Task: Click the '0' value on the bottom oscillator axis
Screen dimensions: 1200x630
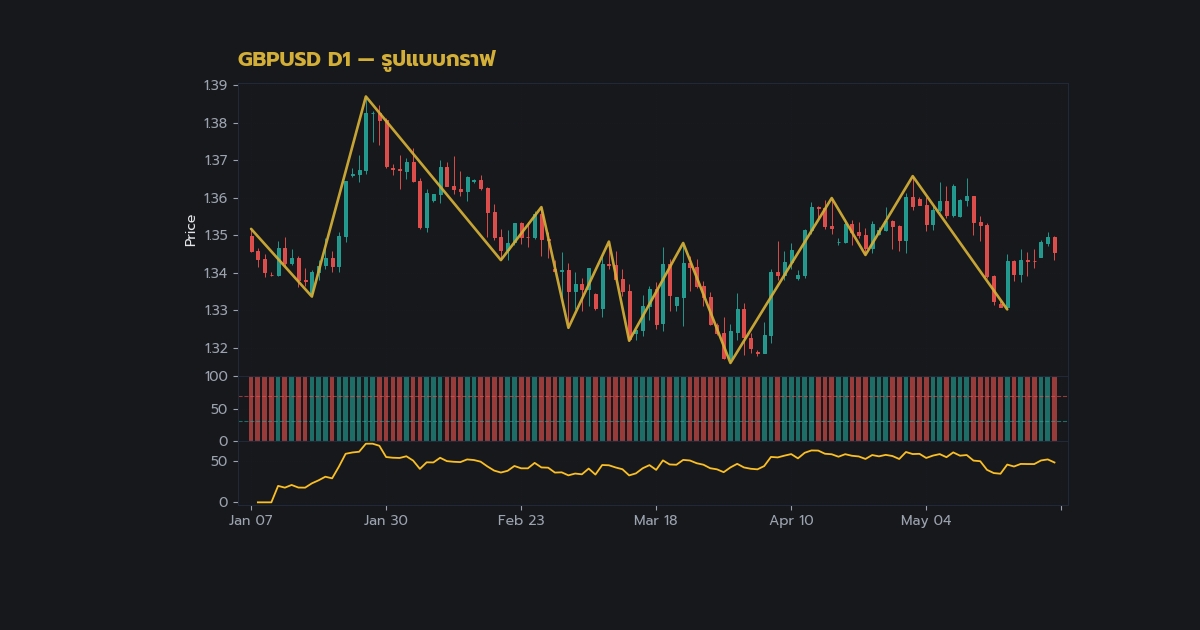Action: click(x=223, y=502)
